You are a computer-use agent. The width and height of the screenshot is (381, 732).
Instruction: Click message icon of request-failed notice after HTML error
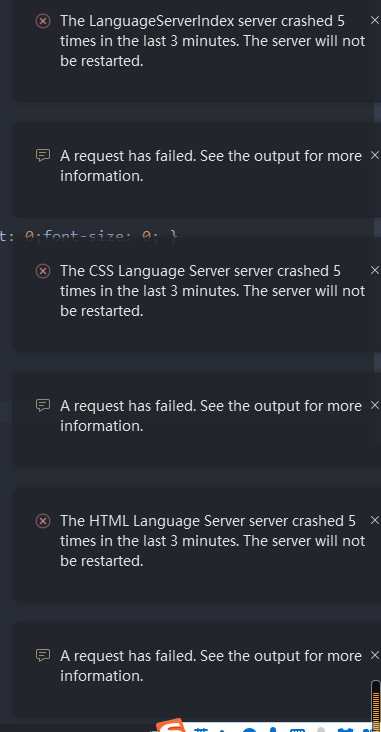[43, 655]
